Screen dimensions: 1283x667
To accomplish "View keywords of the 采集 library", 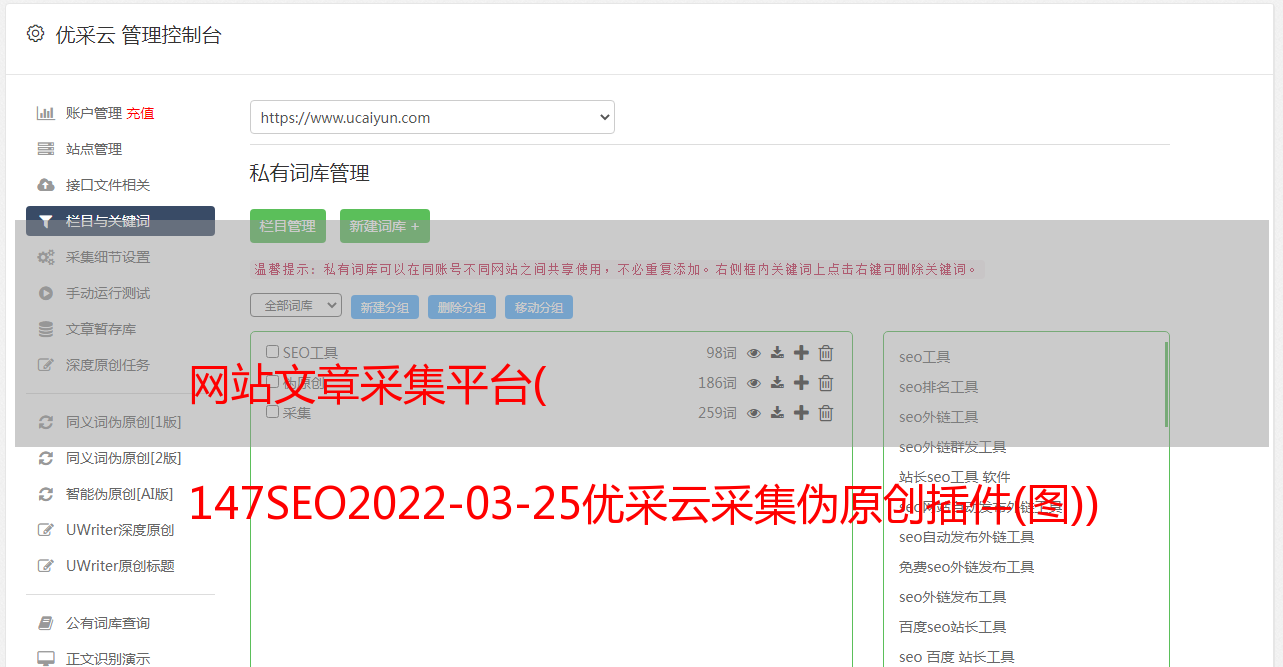I will [x=754, y=413].
